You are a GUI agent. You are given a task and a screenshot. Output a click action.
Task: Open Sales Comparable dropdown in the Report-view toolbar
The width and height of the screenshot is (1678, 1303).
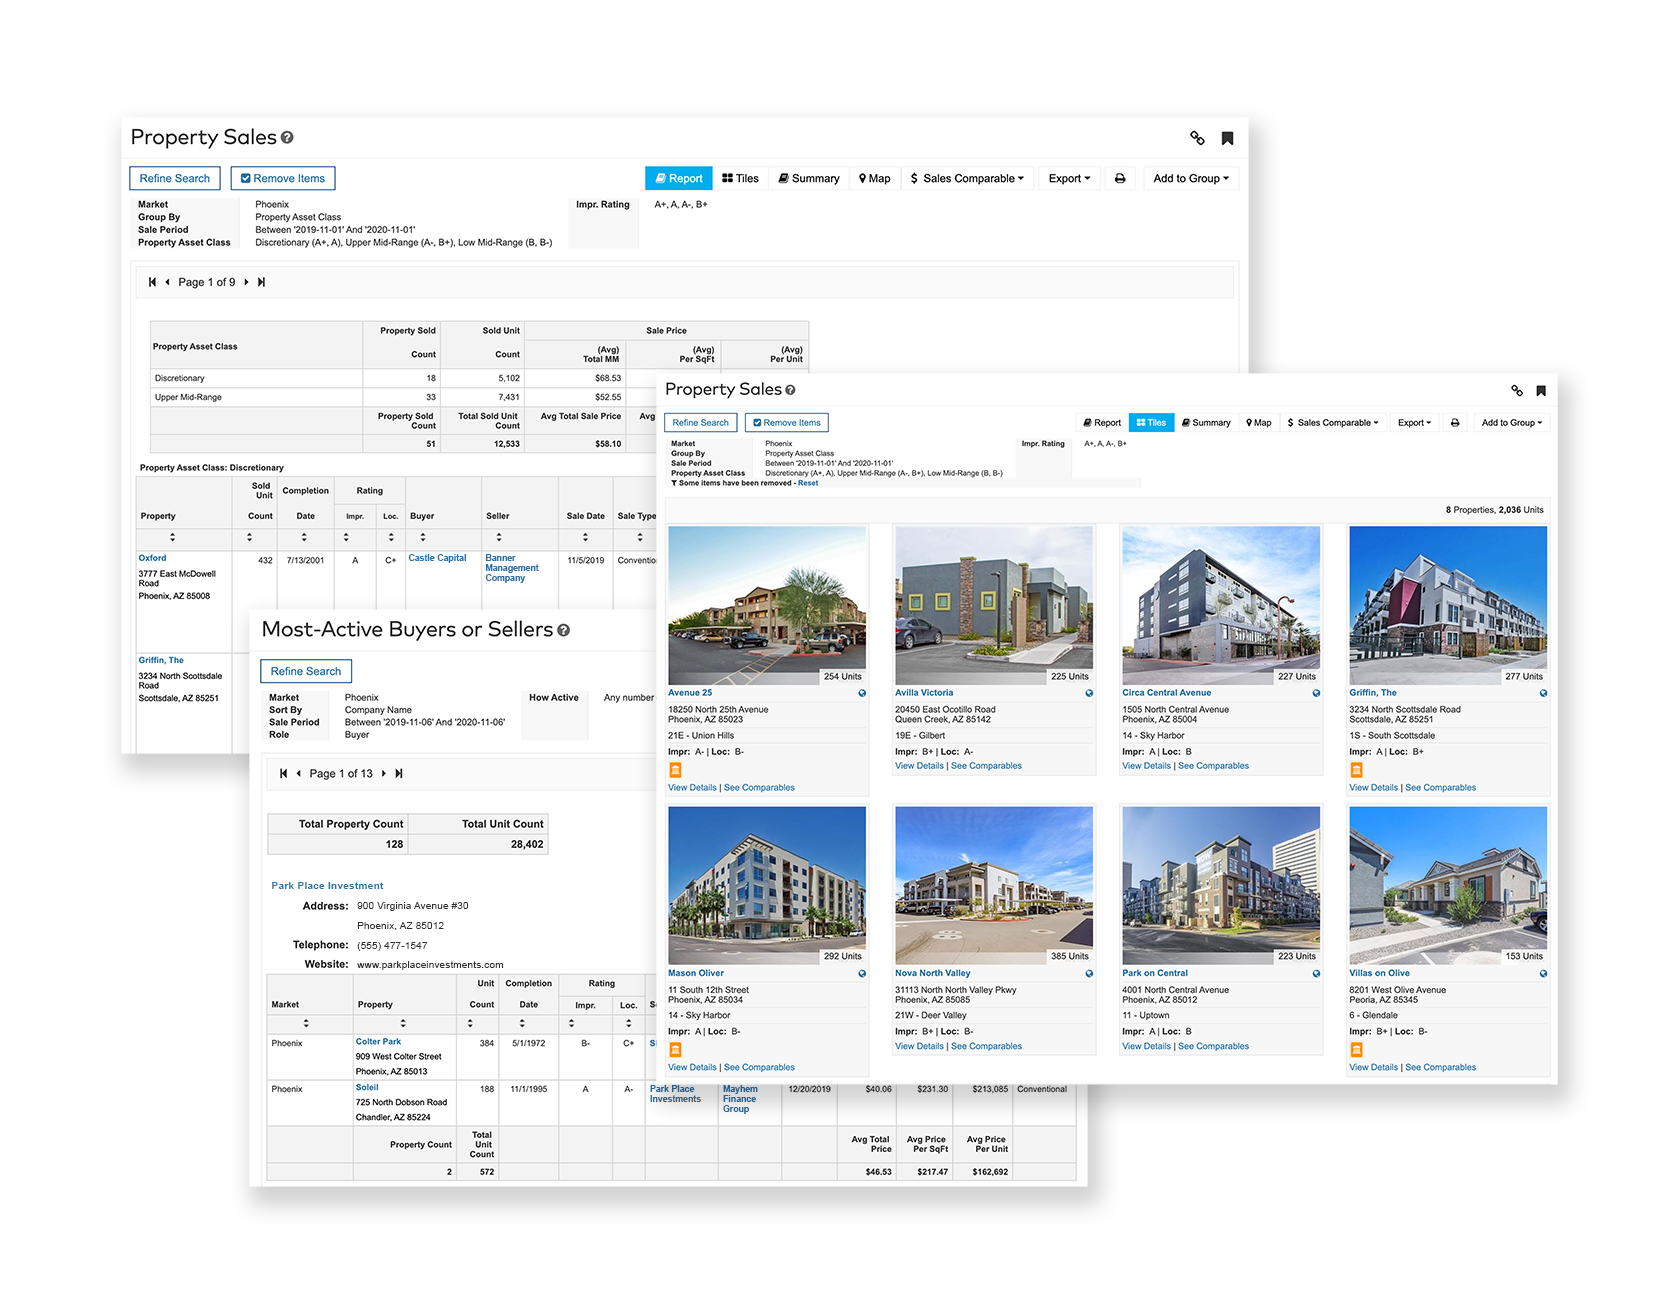click(967, 179)
